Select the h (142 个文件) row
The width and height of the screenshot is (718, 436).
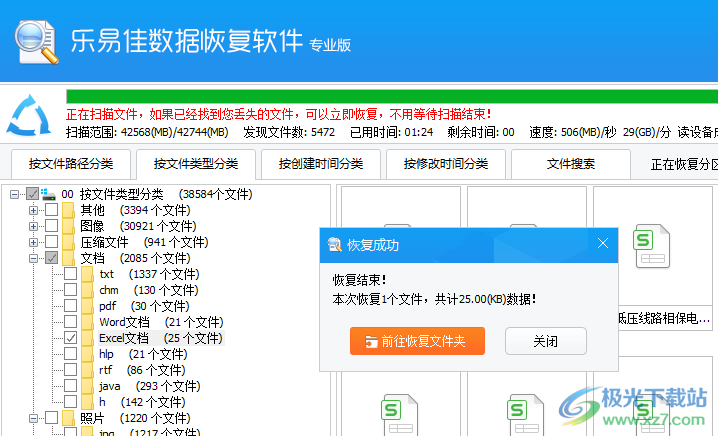[x=142, y=402]
